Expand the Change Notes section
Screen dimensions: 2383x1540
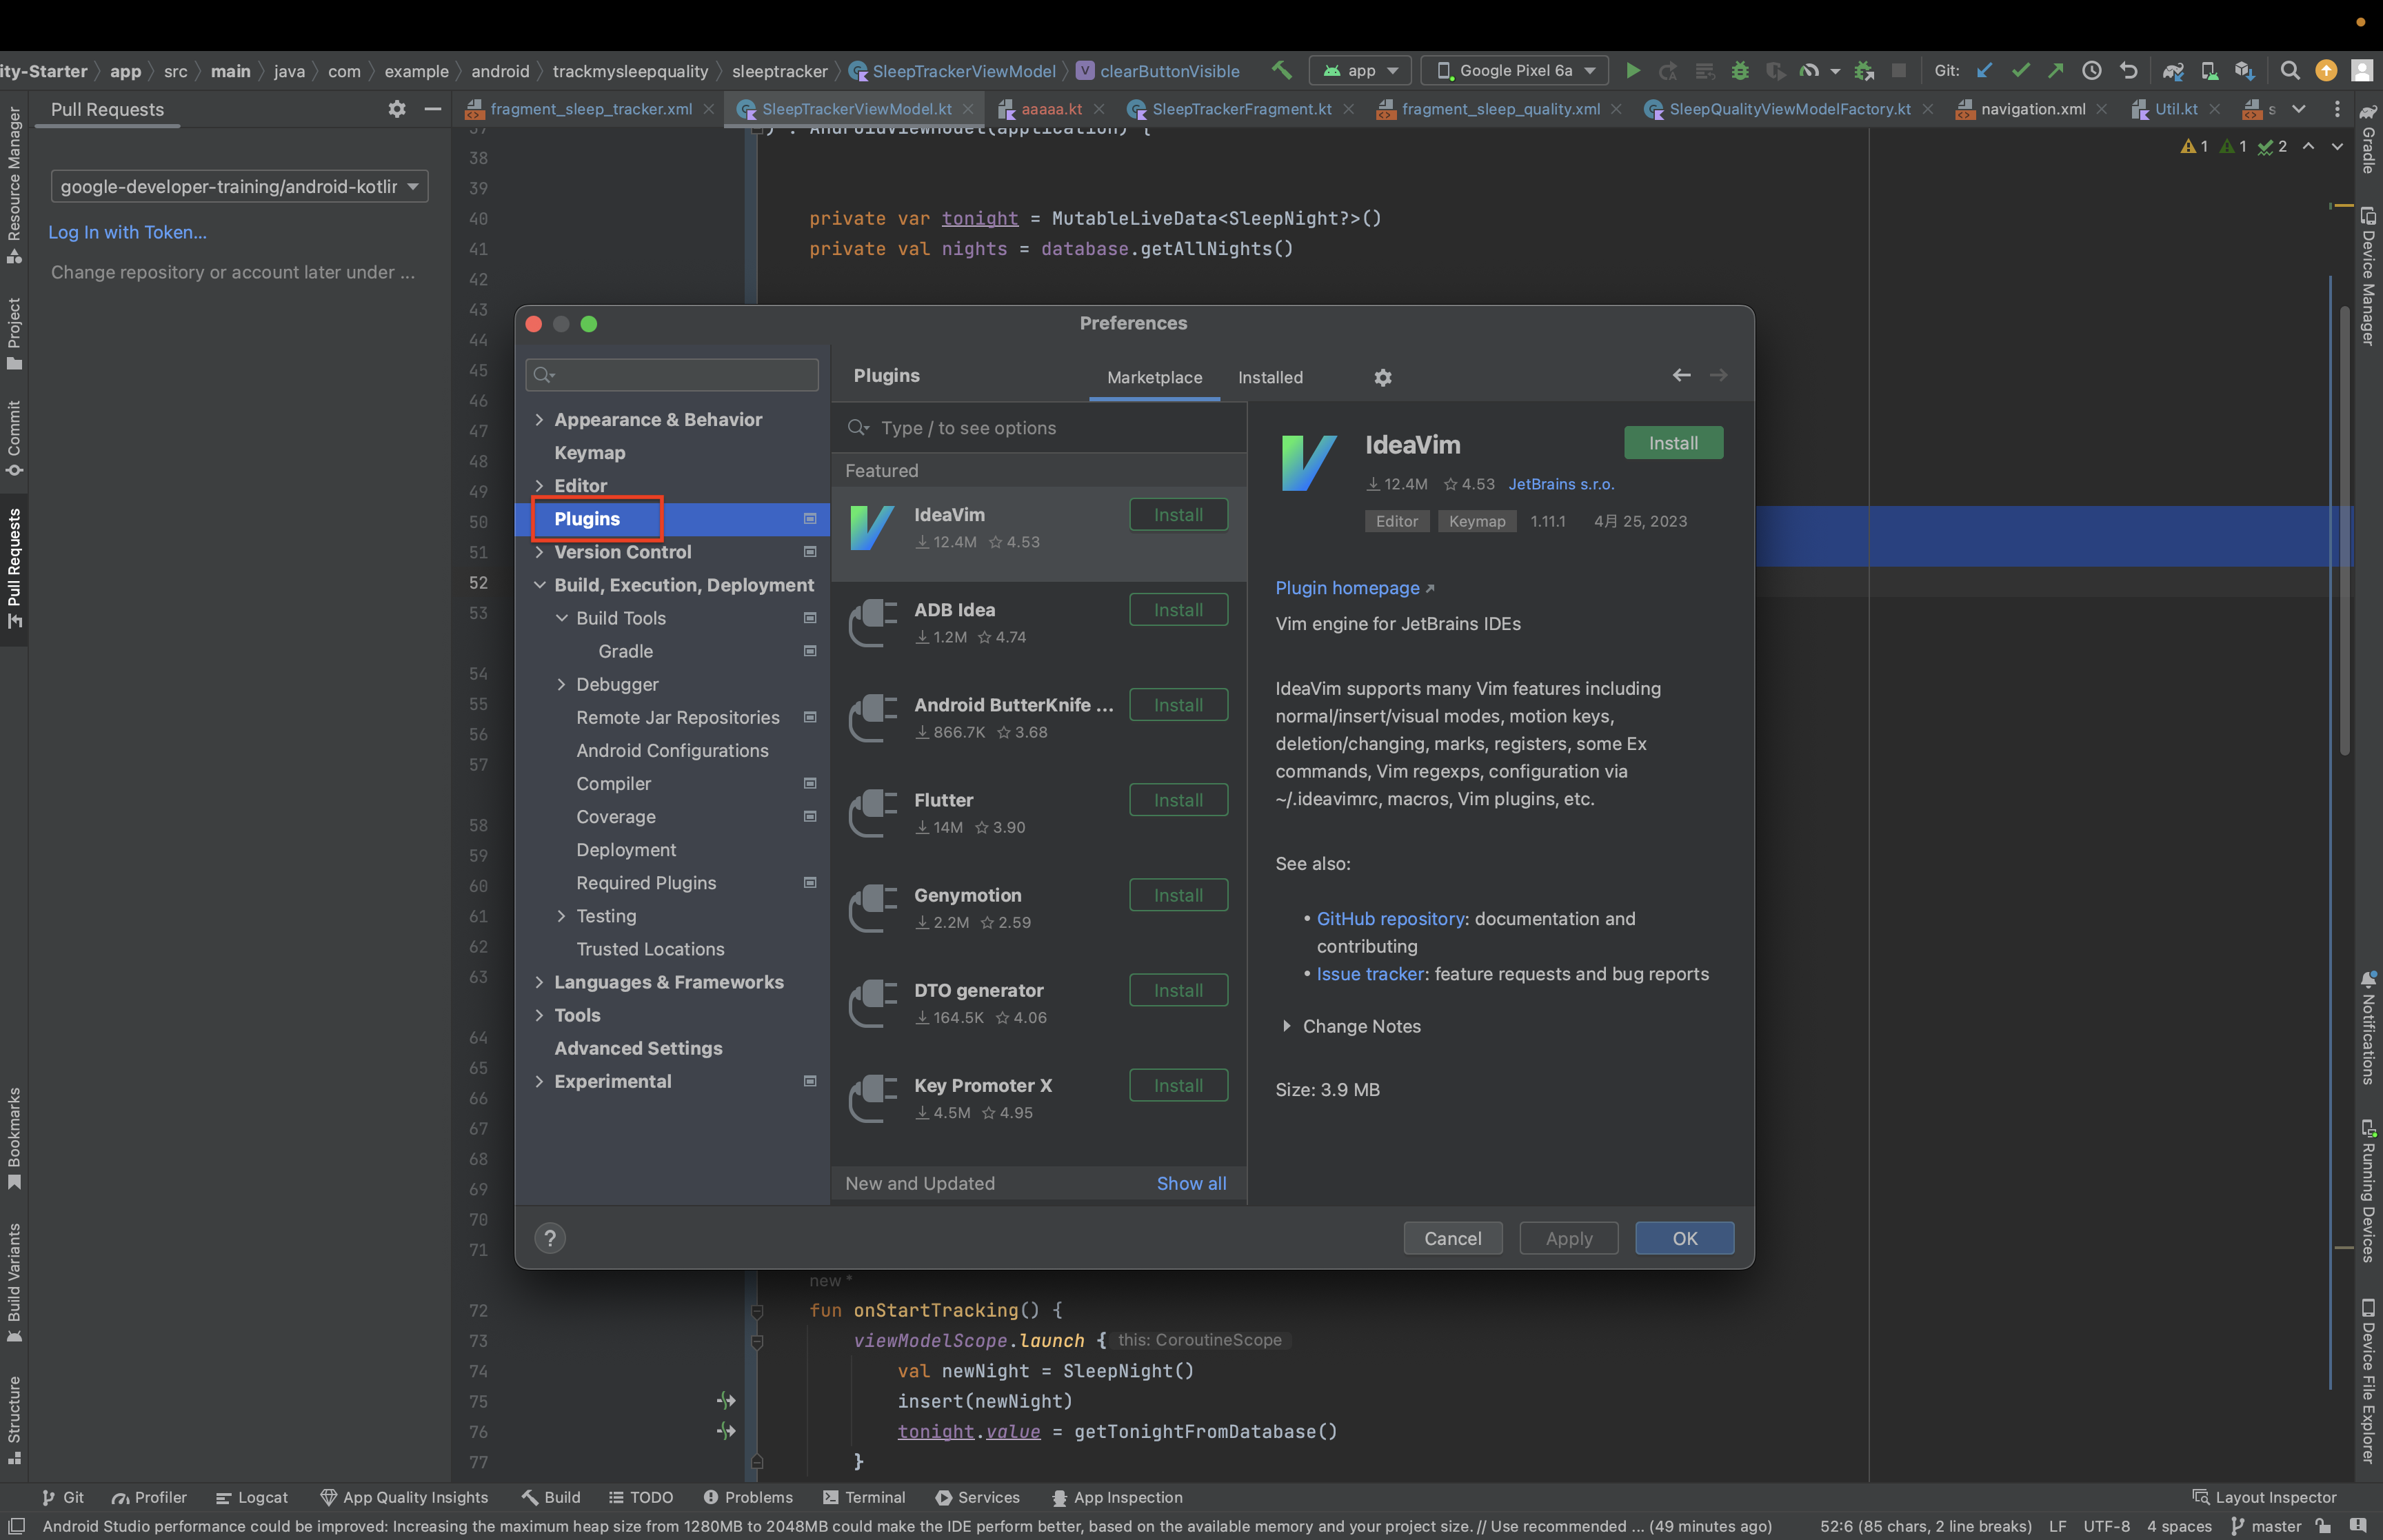coord(1287,1026)
